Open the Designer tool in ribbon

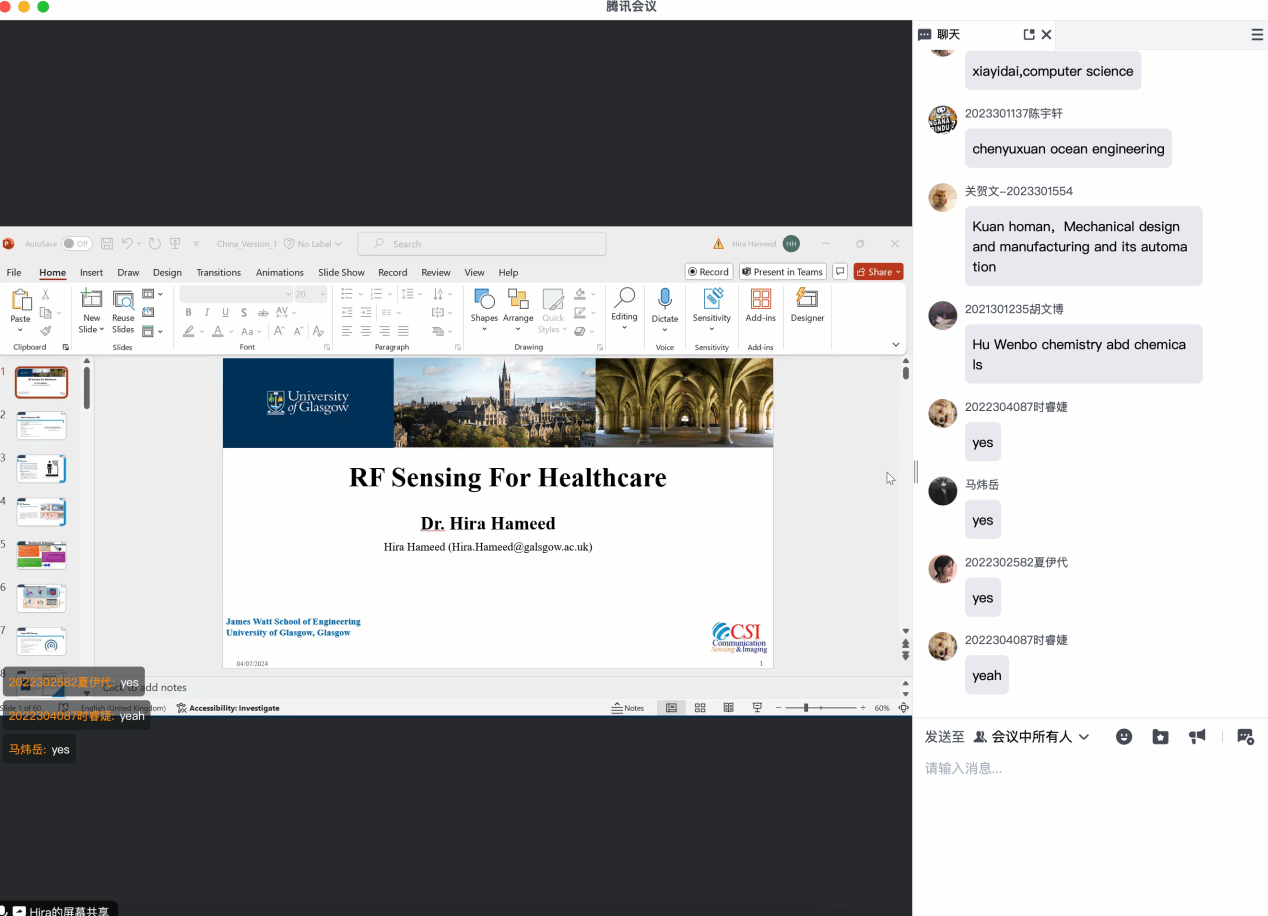coord(807,300)
